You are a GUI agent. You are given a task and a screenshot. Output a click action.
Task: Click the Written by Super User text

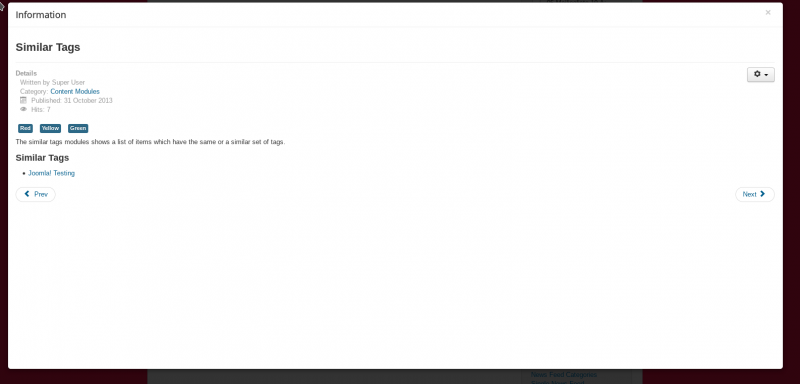click(x=52, y=83)
